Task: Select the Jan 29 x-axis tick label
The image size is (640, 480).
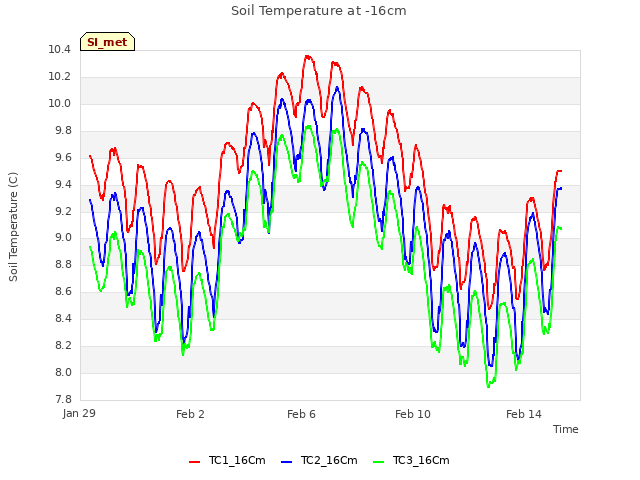Action: click(79, 413)
